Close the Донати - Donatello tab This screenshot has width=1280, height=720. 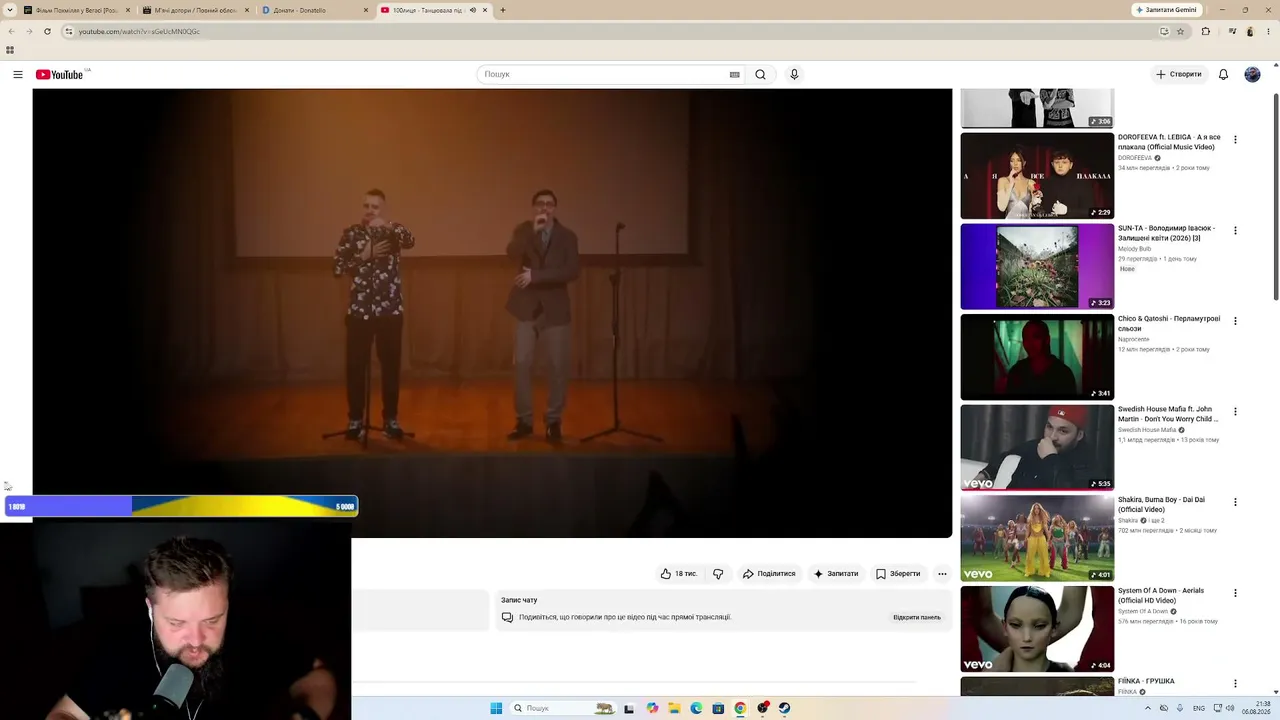click(366, 10)
